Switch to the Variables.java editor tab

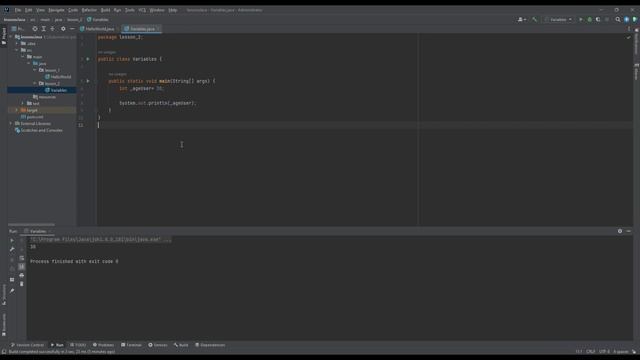[x=141, y=29]
